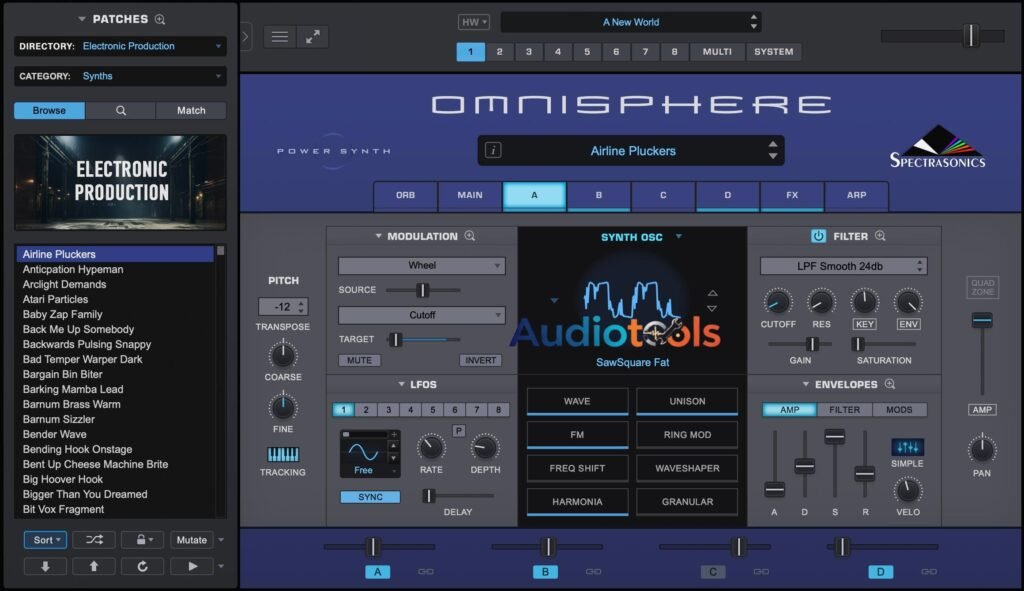The height and width of the screenshot is (591, 1024).
Task: Click the Mutate button
Action: pos(190,540)
